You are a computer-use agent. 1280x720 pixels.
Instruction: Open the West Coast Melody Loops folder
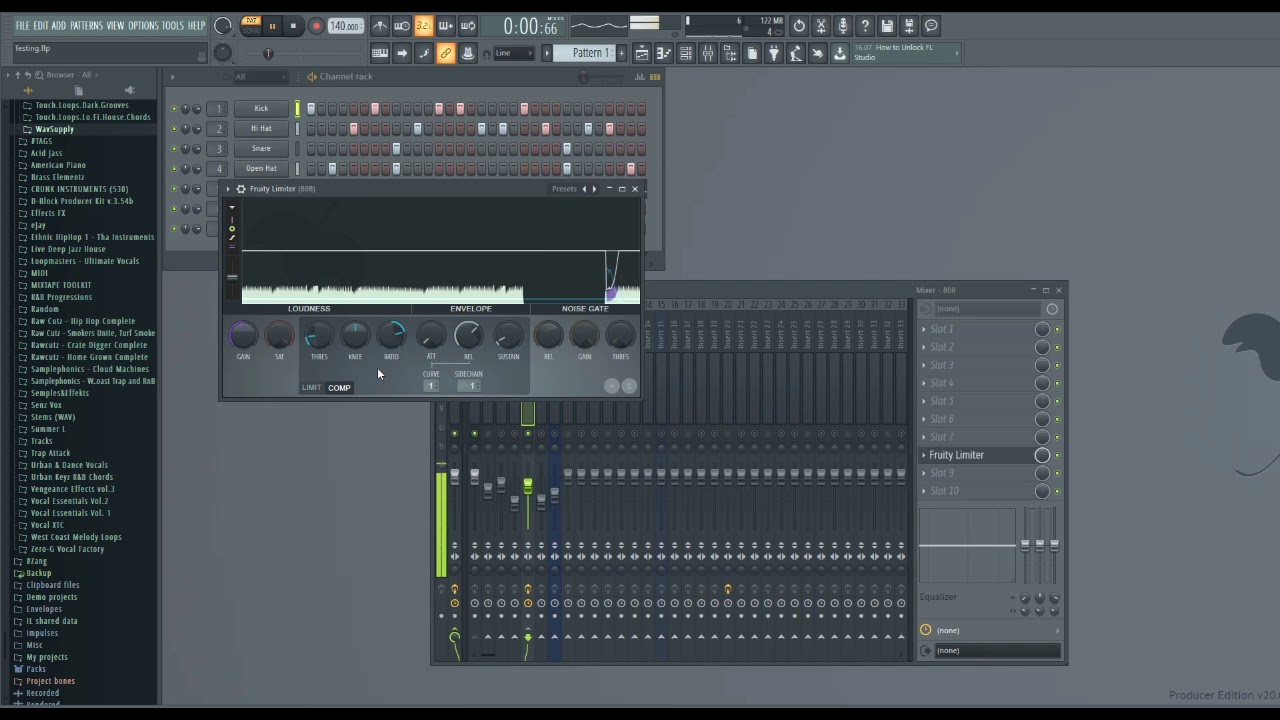(x=76, y=537)
